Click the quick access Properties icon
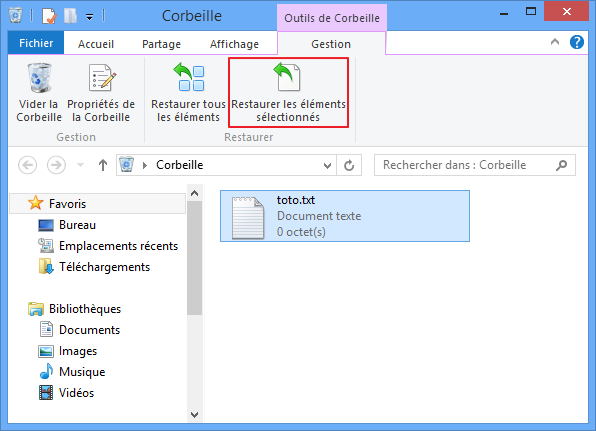 tap(49, 16)
